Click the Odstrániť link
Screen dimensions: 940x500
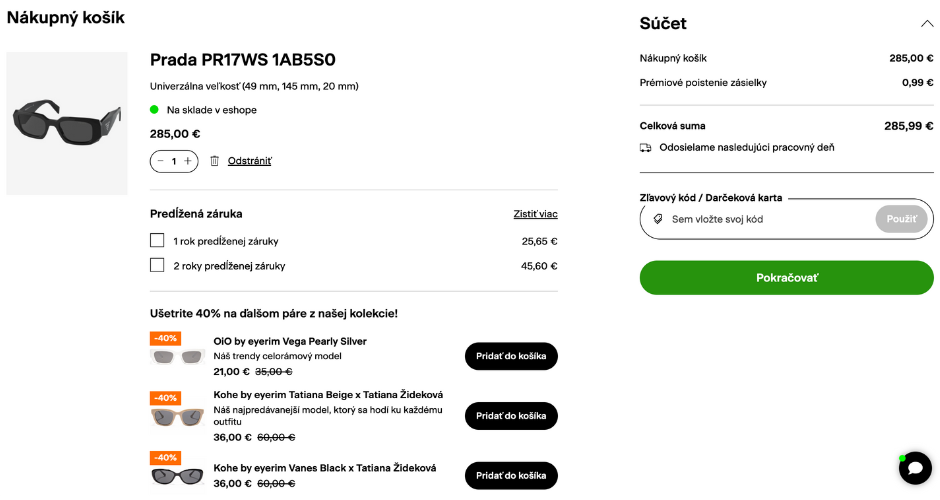(249, 161)
